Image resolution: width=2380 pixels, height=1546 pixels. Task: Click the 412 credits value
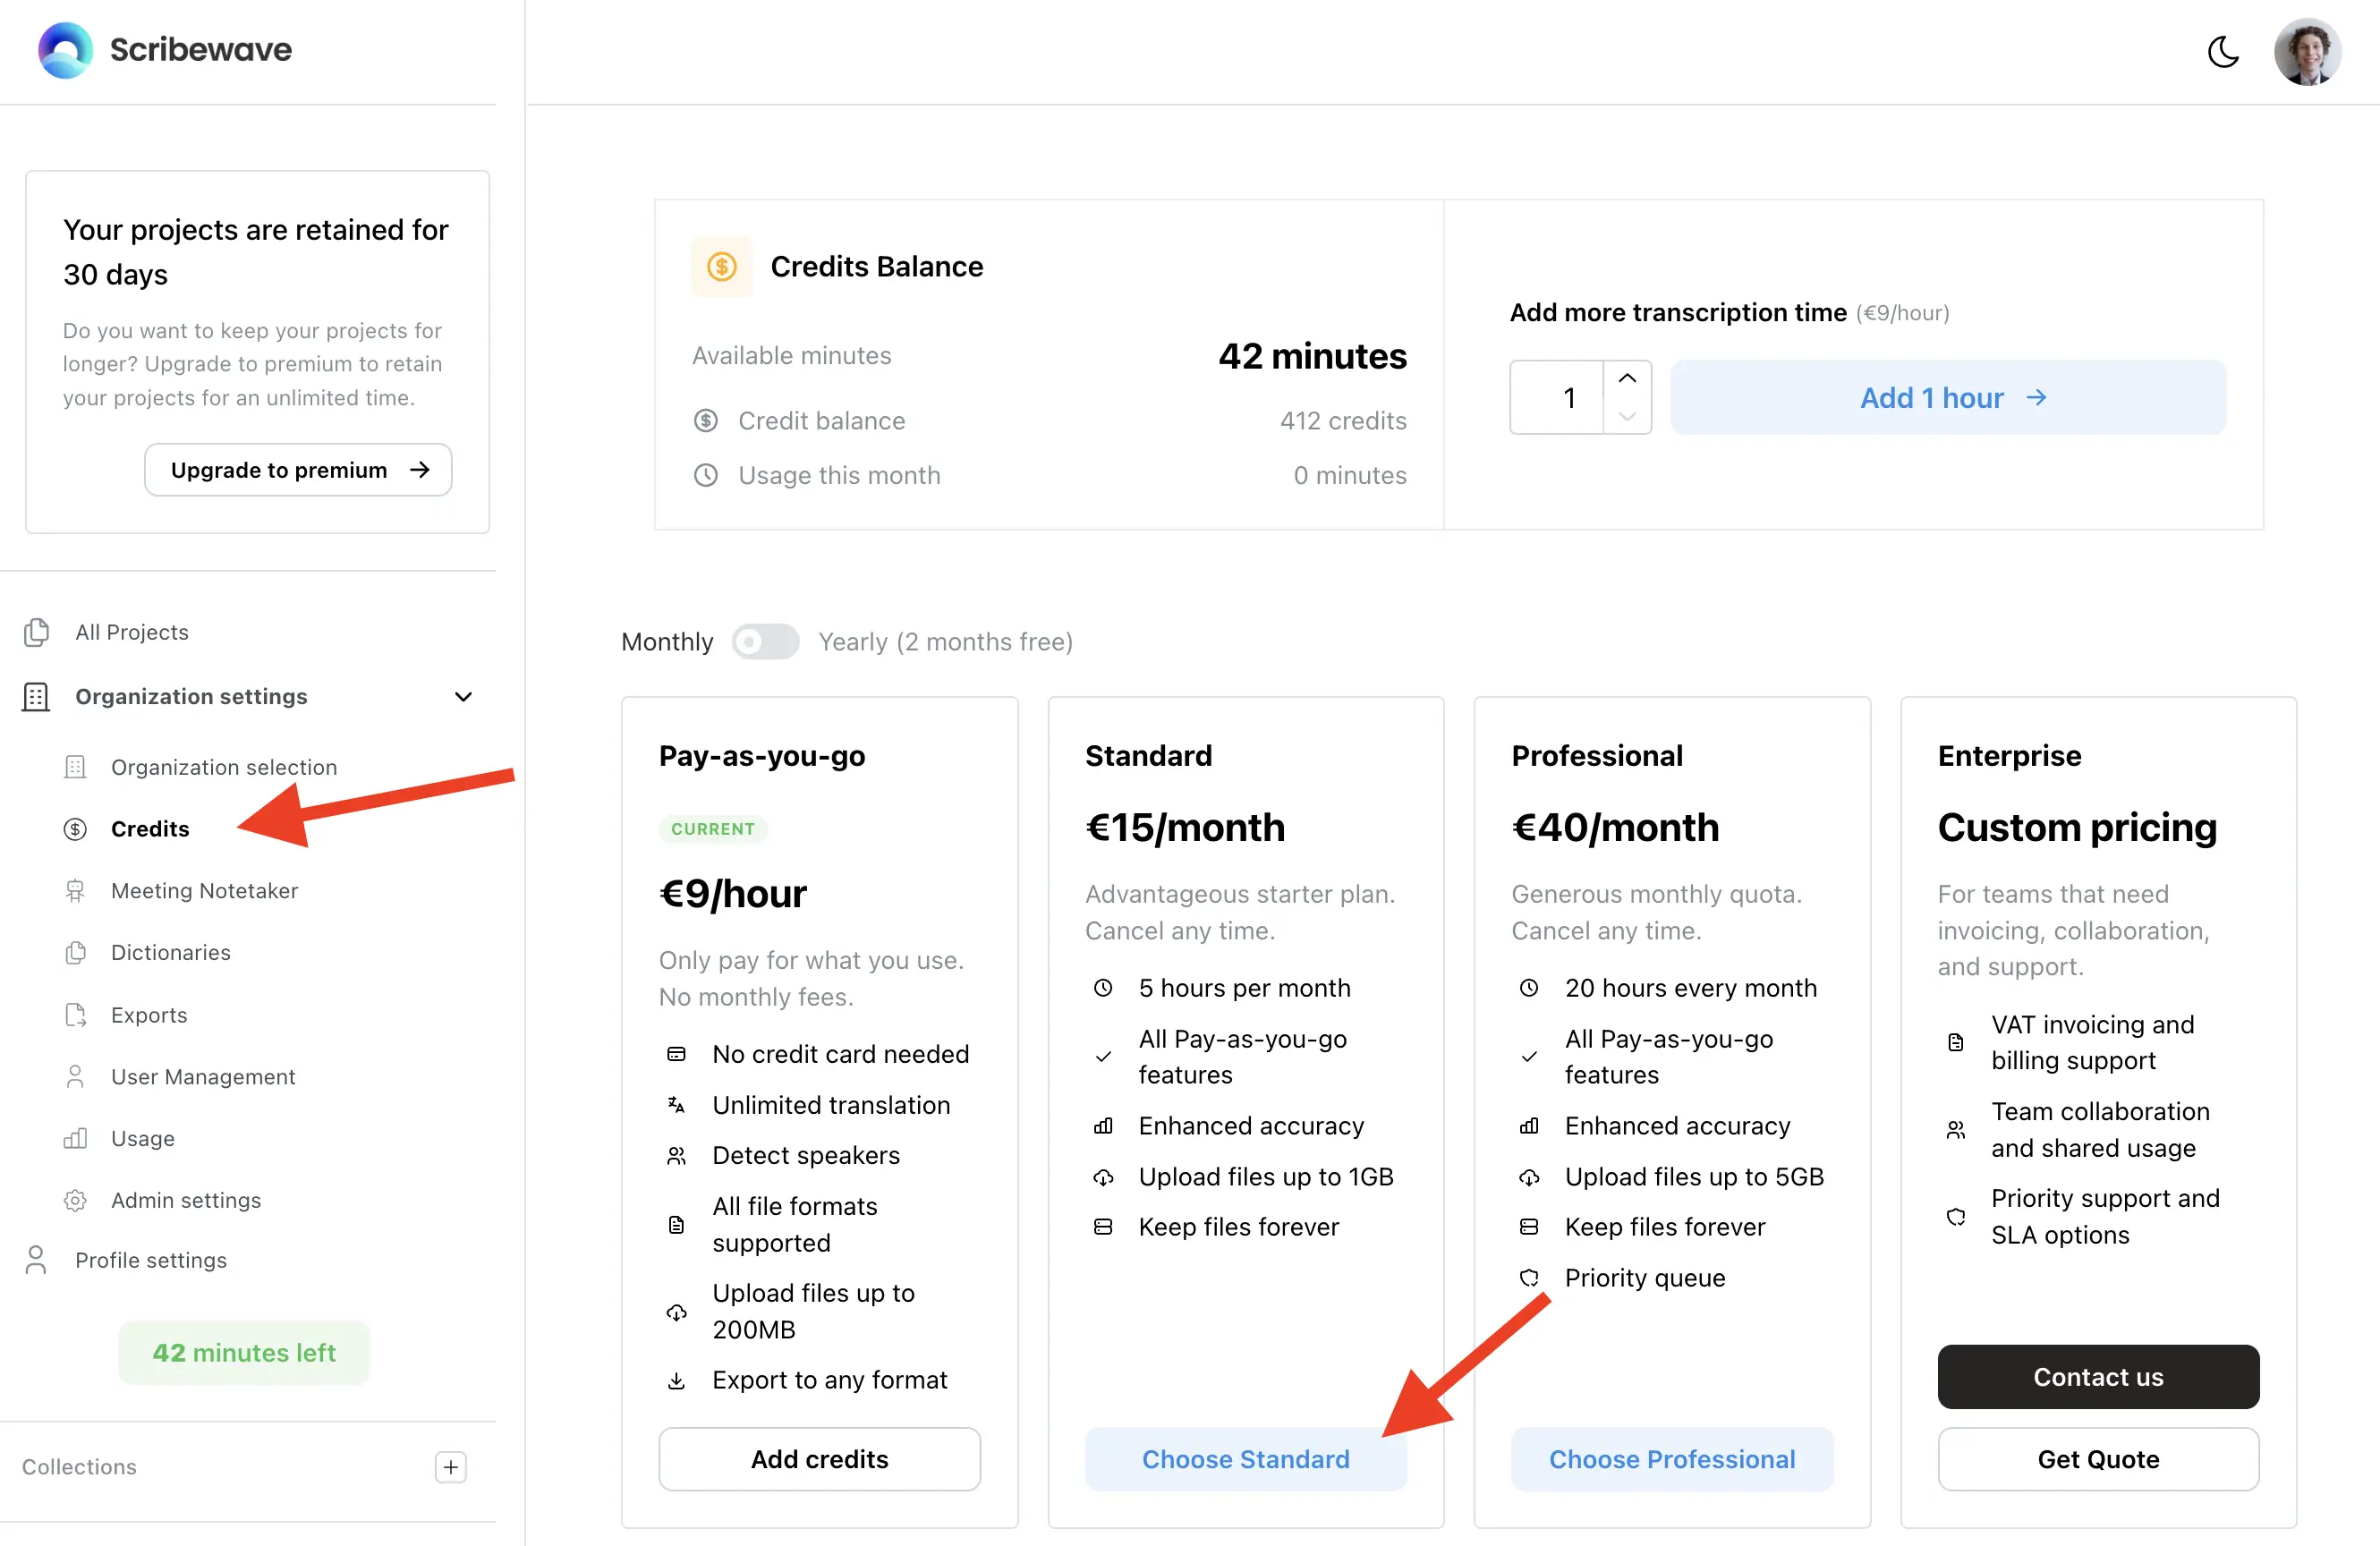point(1343,421)
